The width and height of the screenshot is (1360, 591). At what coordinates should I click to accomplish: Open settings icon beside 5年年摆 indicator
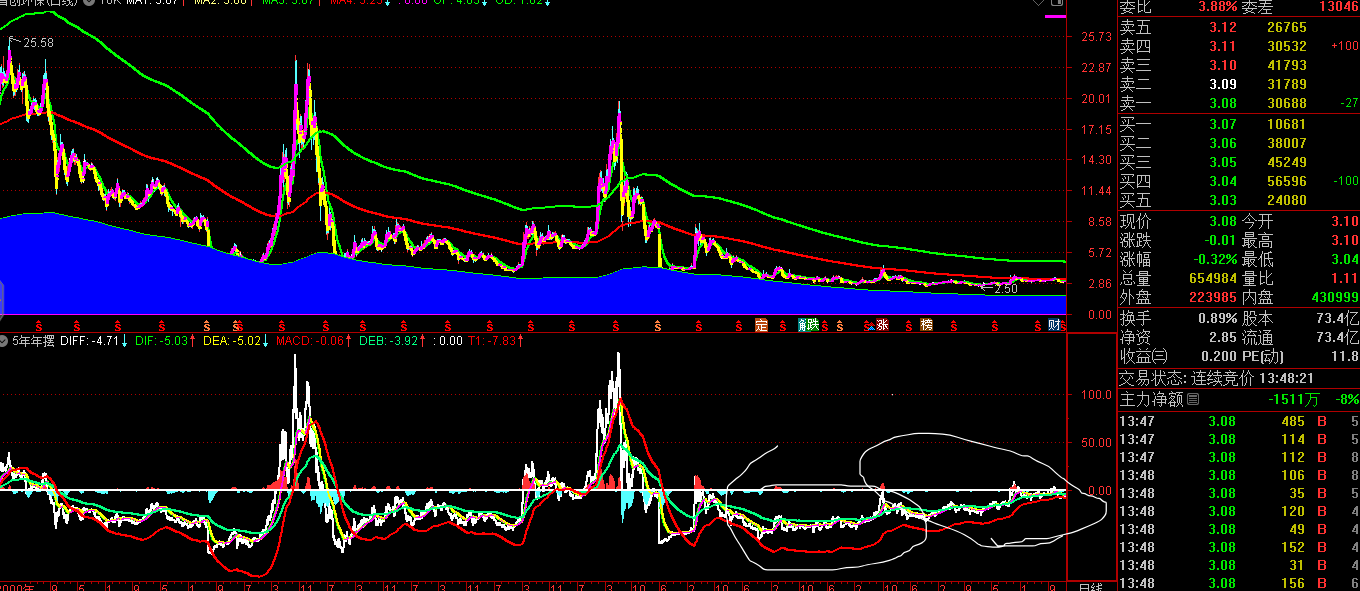[x=5, y=341]
